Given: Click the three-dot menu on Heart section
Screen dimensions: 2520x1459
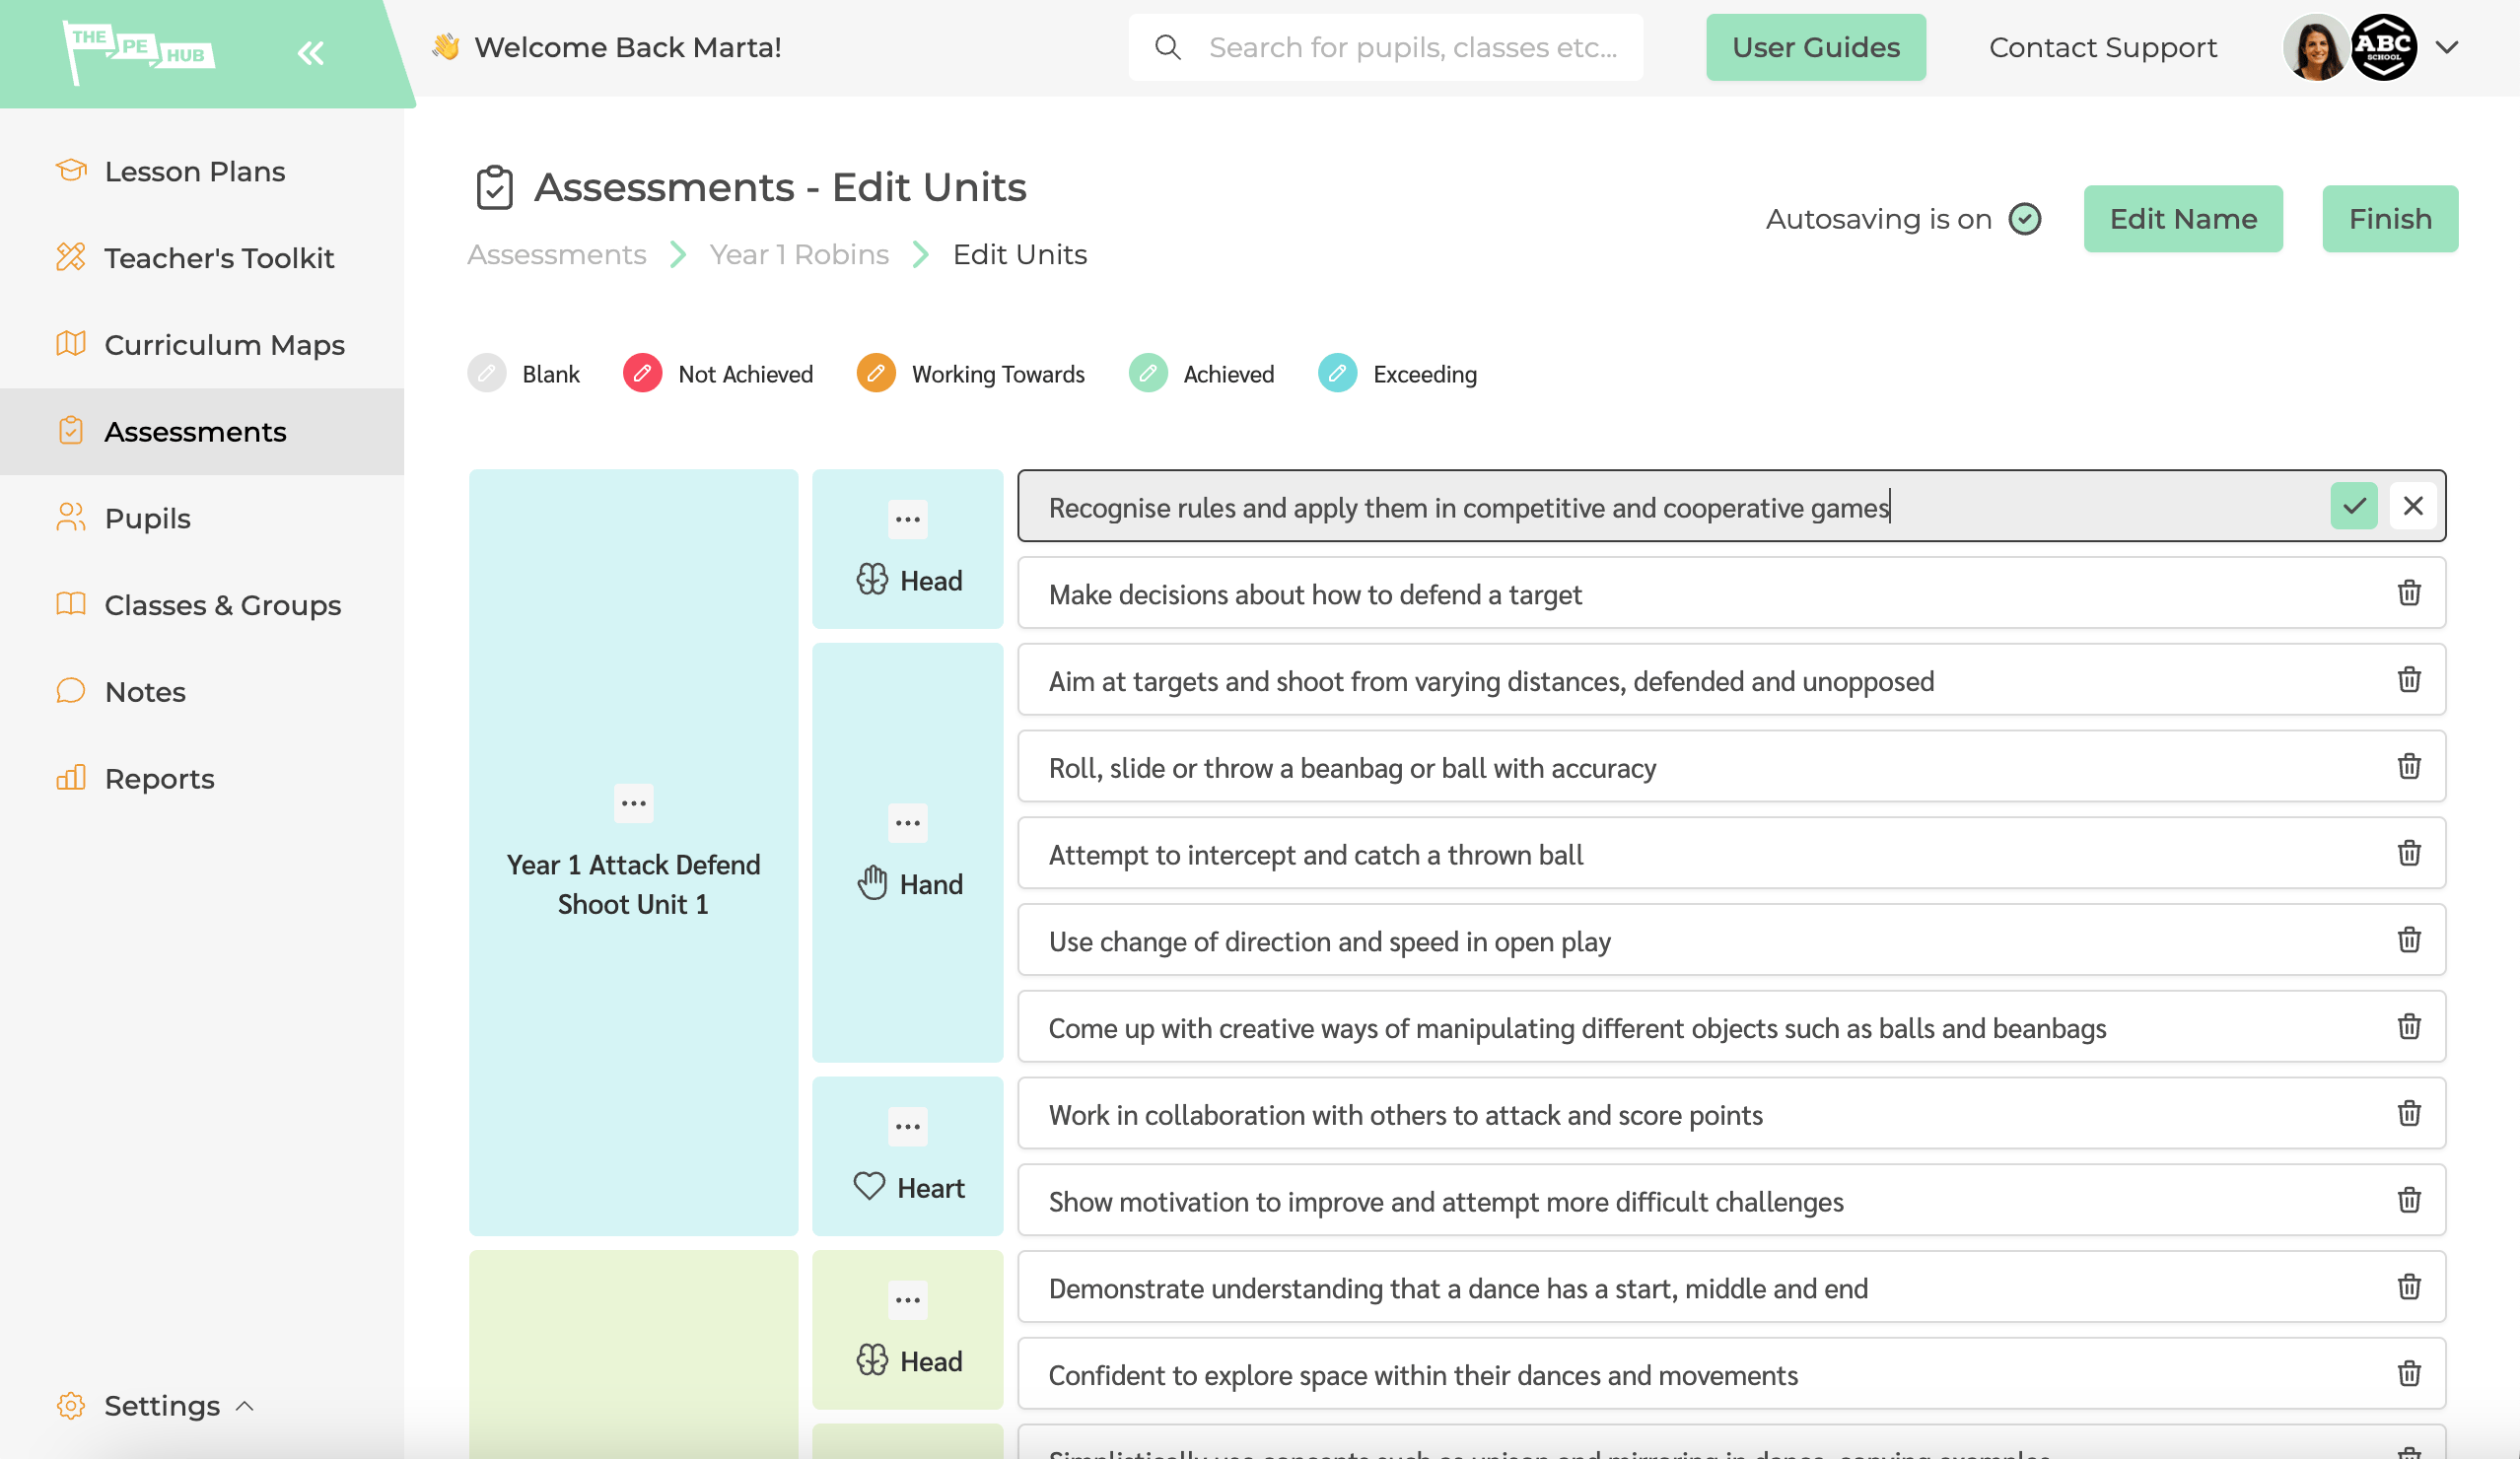Looking at the screenshot, I should (x=908, y=1126).
